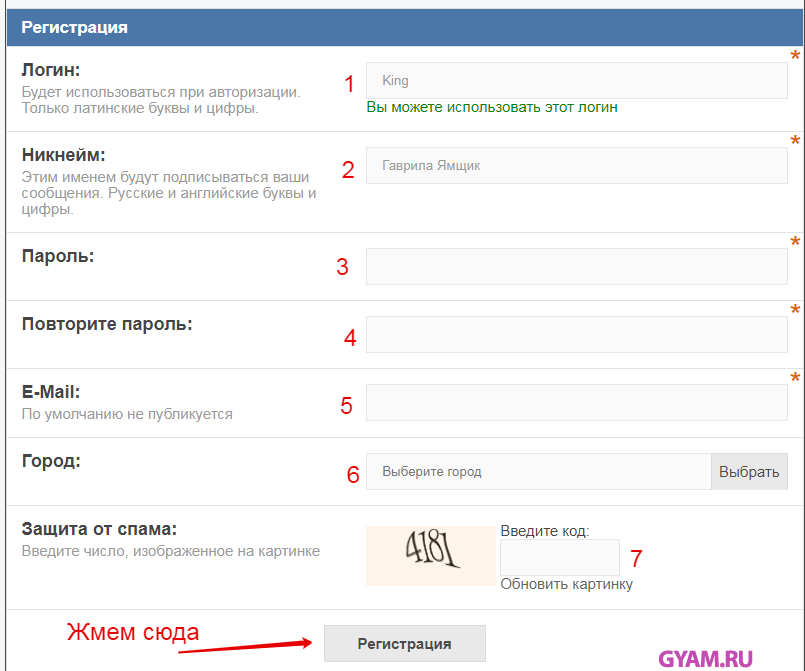Open the Выберите город city field
The width and height of the screenshot is (805, 671).
(538, 472)
